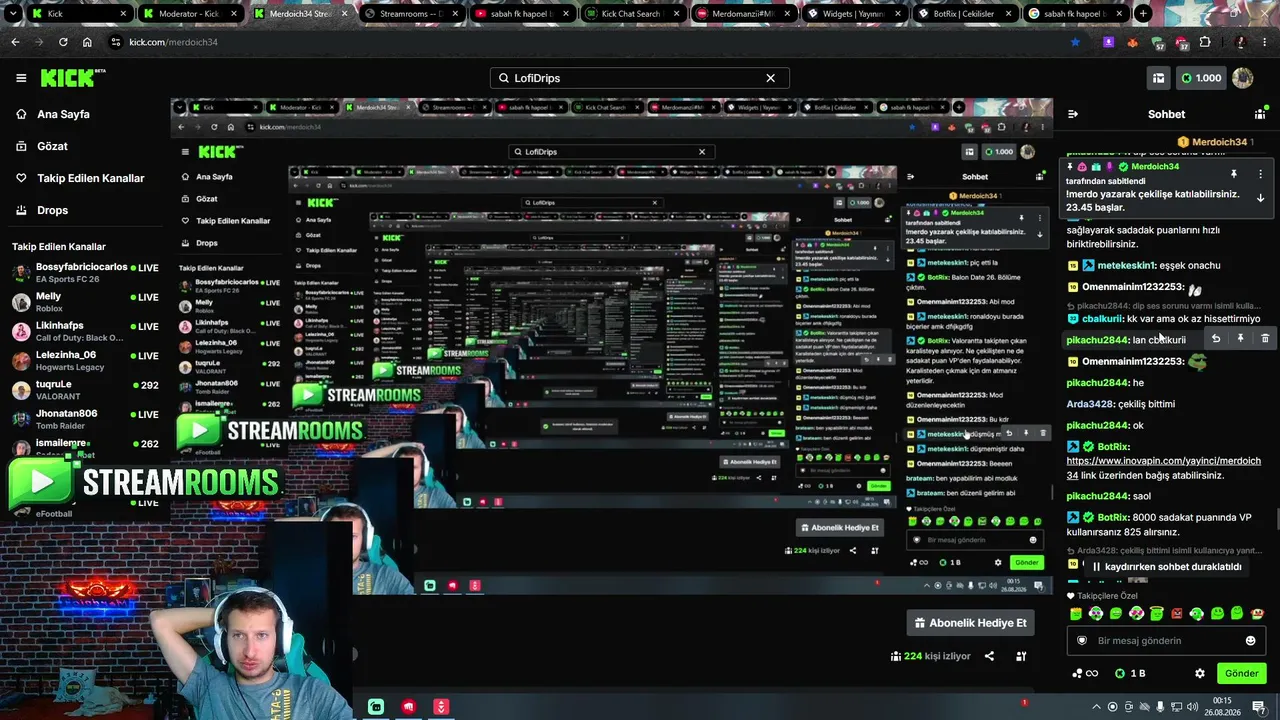
Task: Open the 1.000 Kicks balance
Action: pos(1201,78)
